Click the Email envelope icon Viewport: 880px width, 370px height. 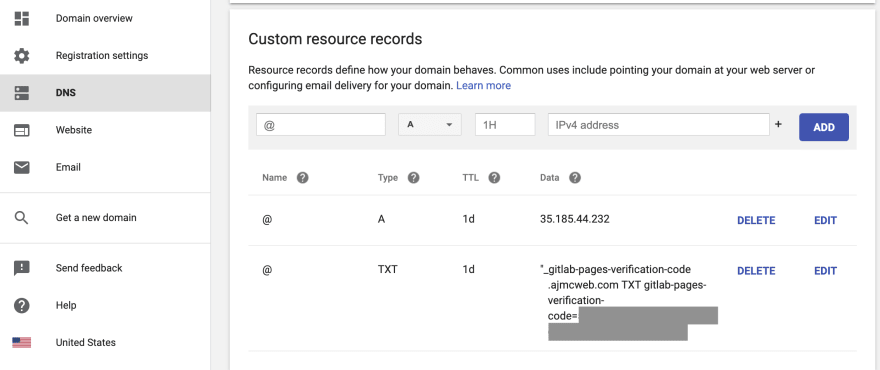[21, 167]
